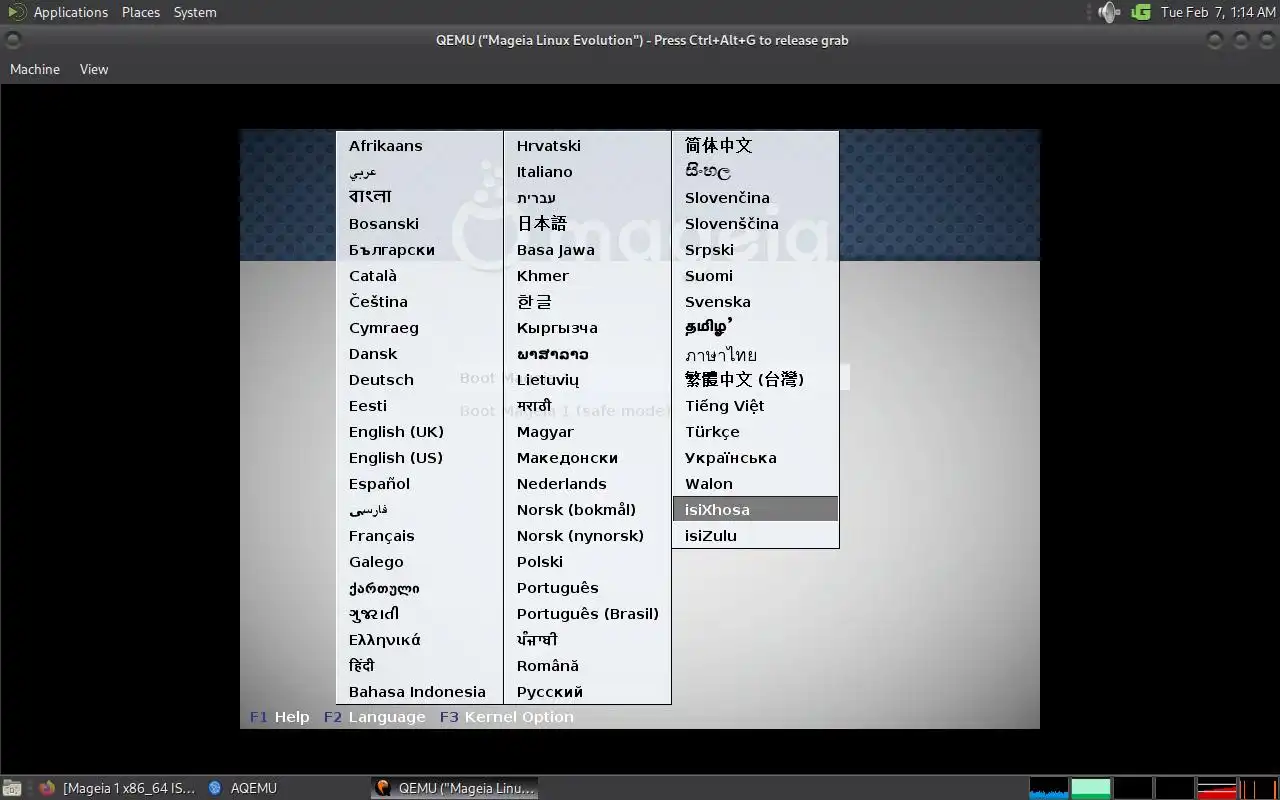Image resolution: width=1280 pixels, height=800 pixels.
Task: Click F2 Language in boot menu
Action: 375,717
